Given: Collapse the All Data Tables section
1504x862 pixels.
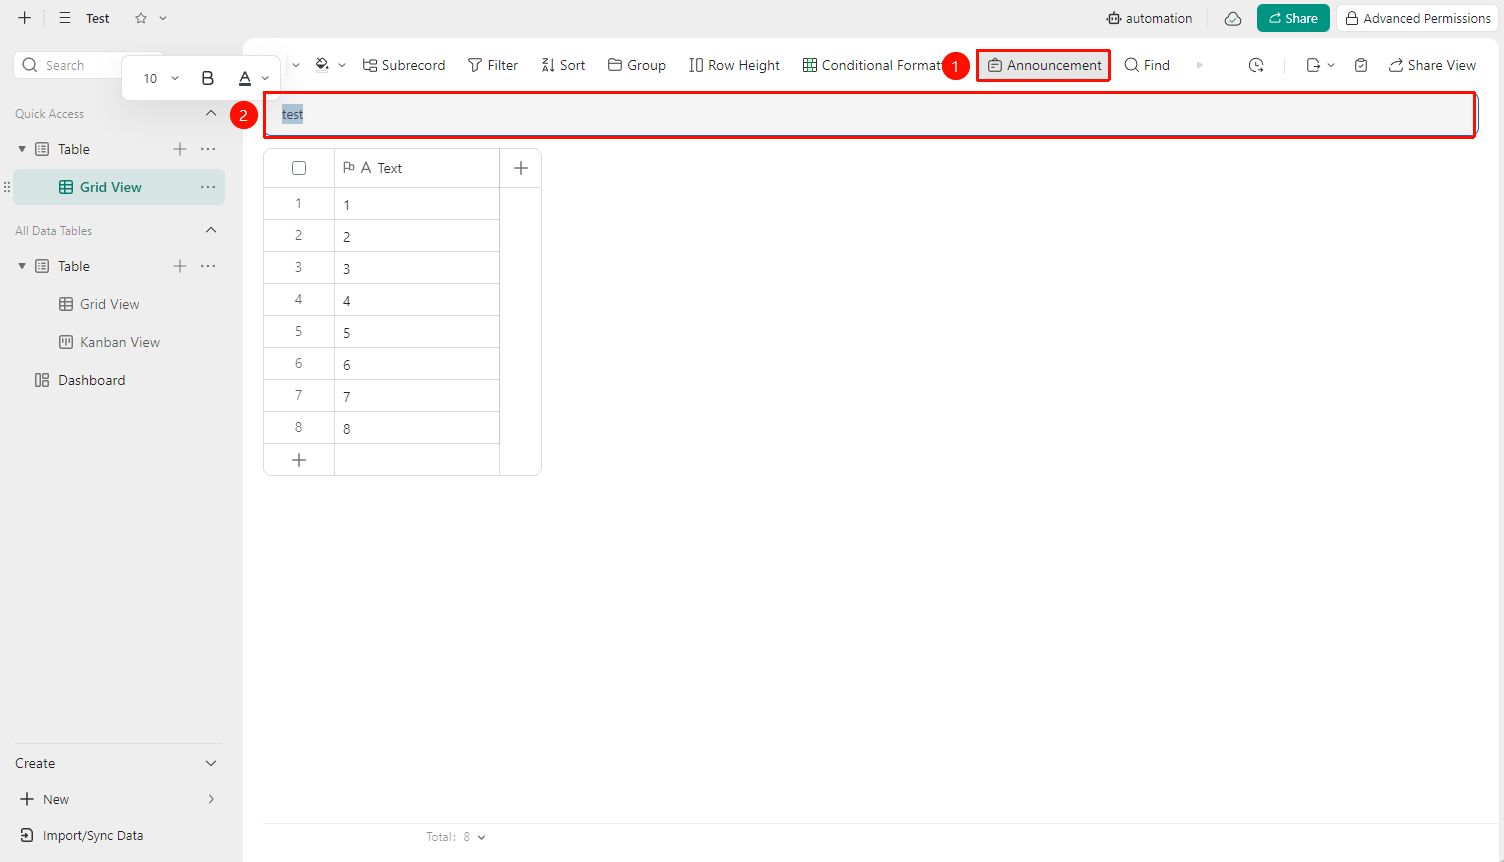Looking at the screenshot, I should [x=211, y=230].
